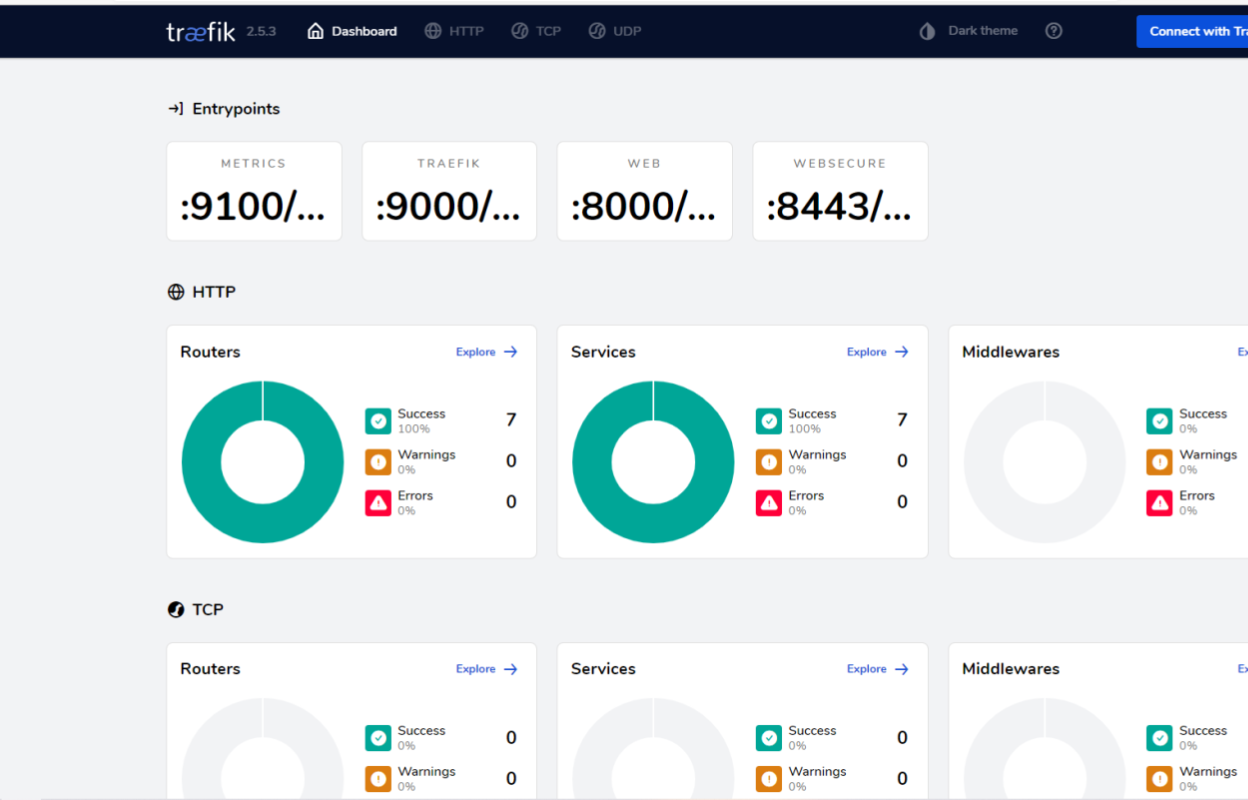
Task: Click the globe icon beside HTTP section heading
Action: (176, 292)
